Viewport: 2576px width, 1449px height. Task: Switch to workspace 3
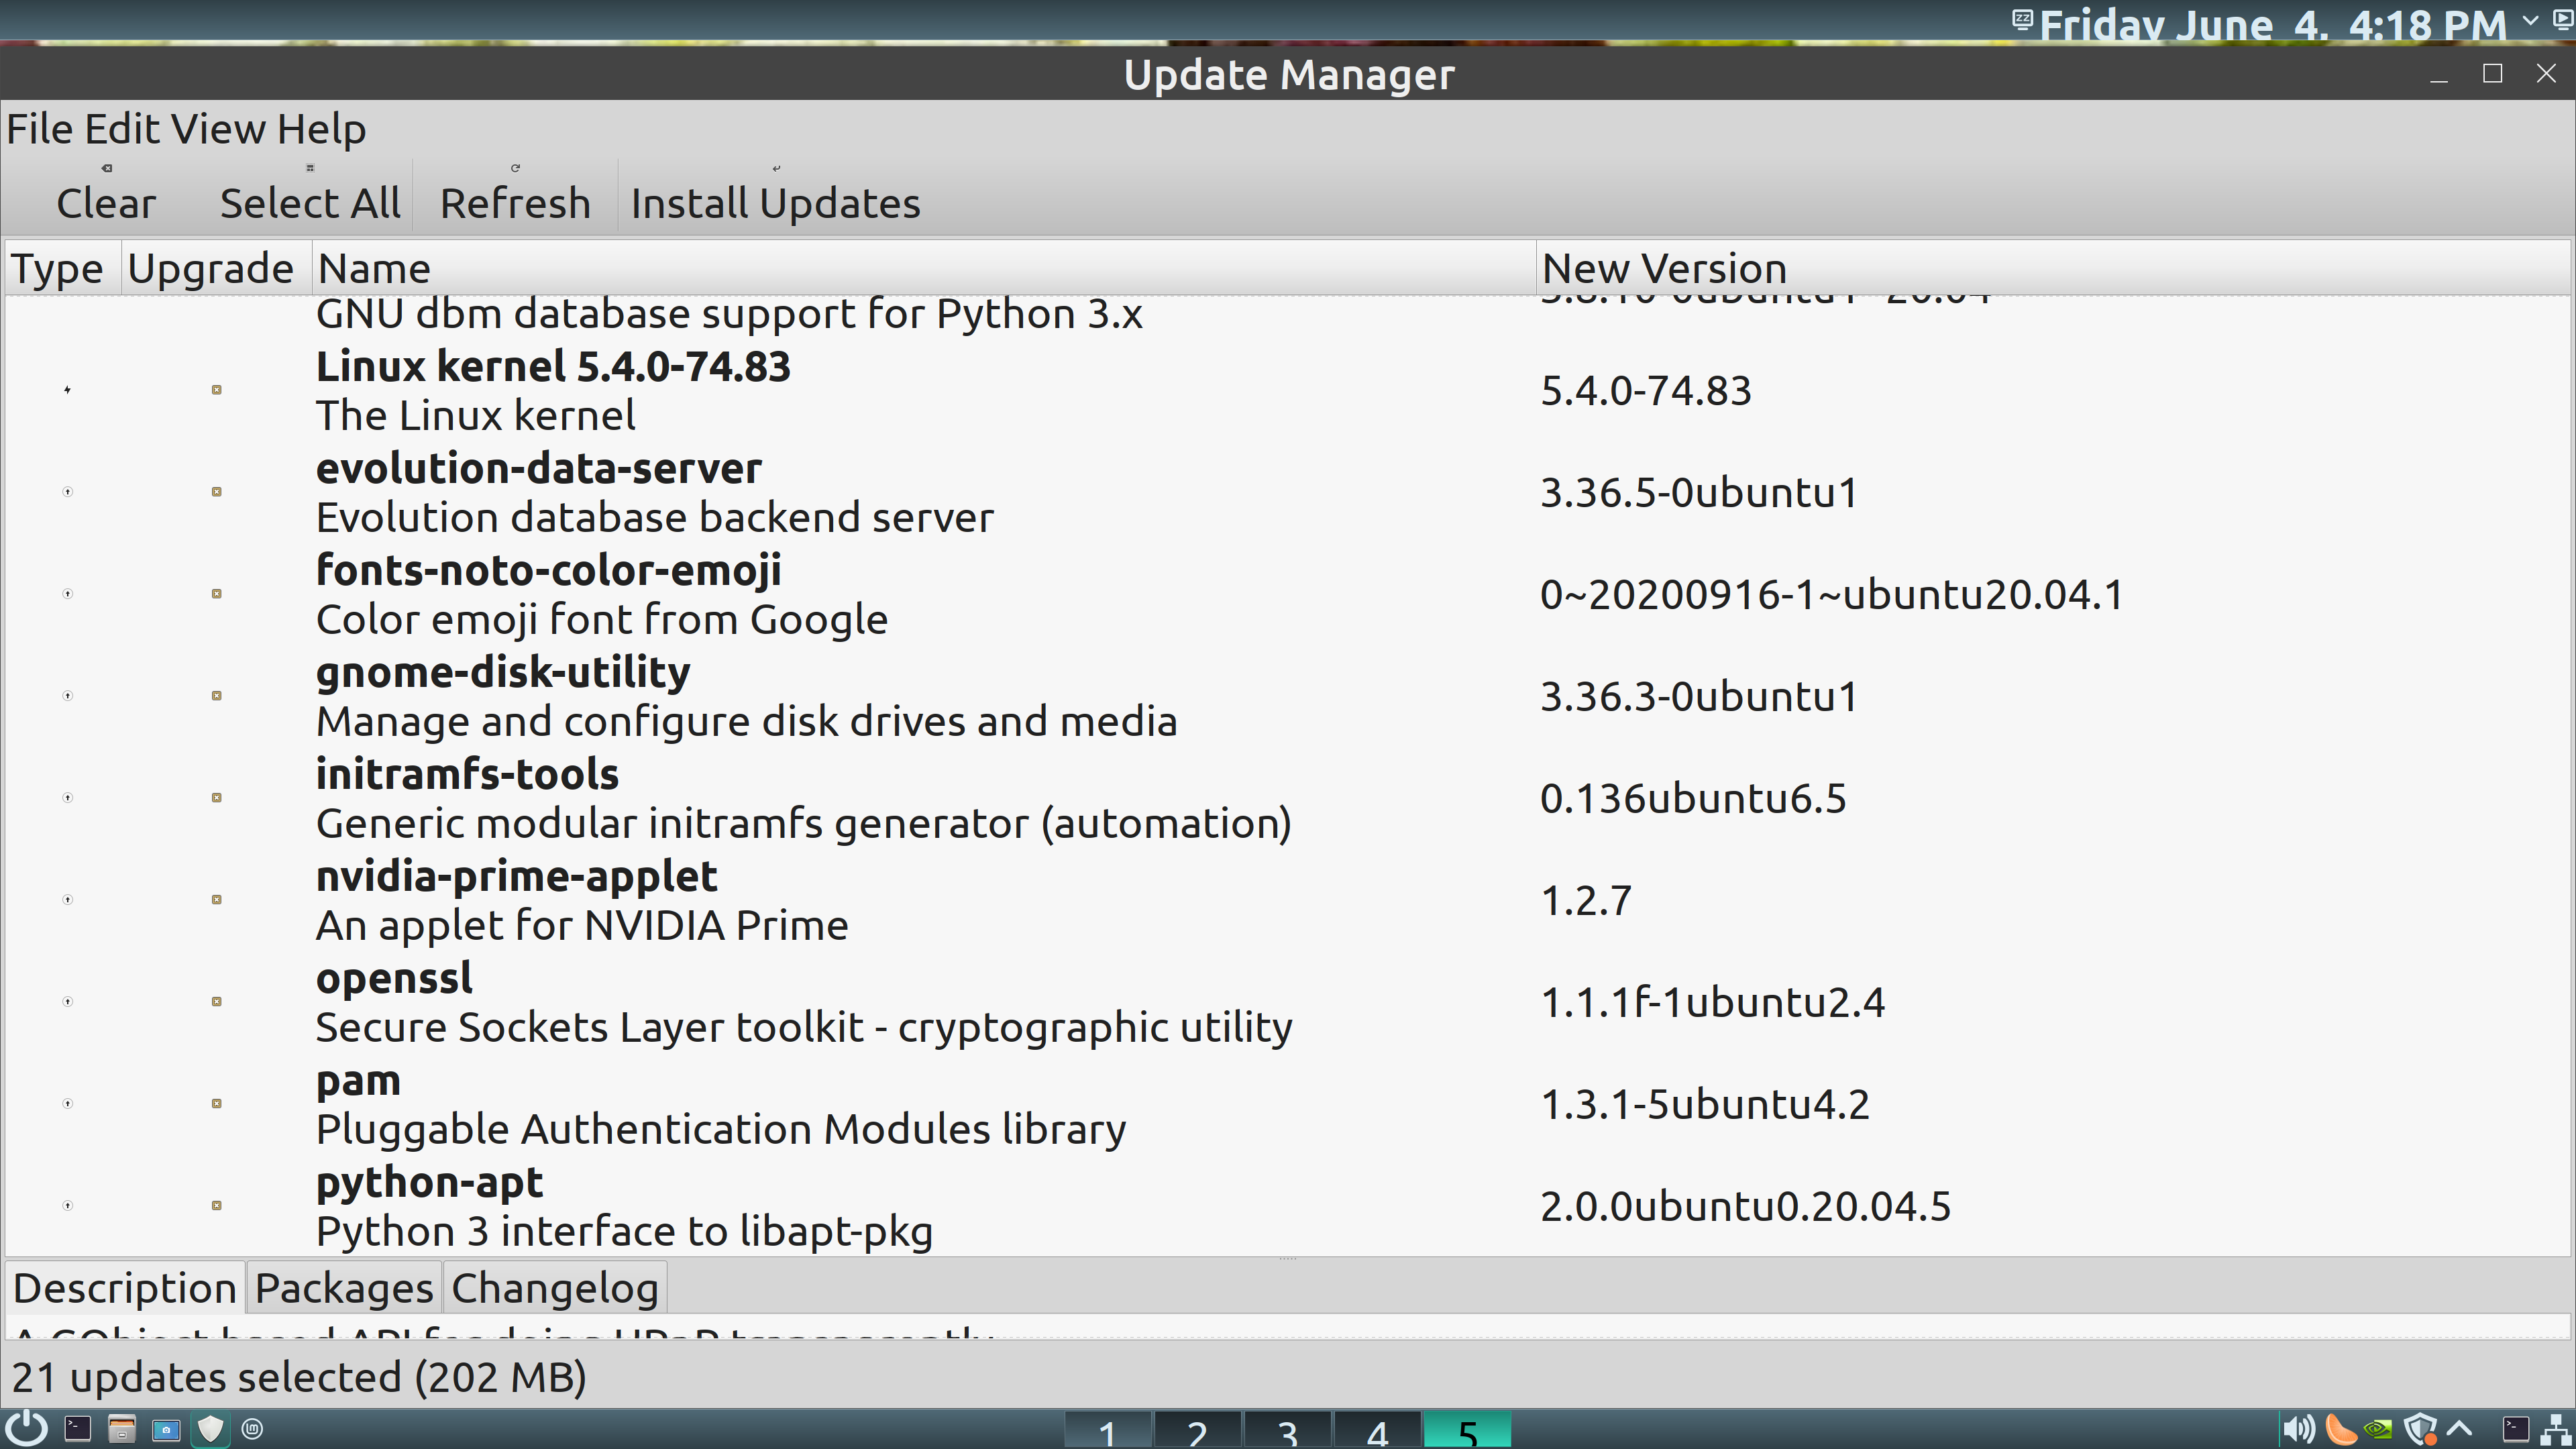pos(1287,1431)
